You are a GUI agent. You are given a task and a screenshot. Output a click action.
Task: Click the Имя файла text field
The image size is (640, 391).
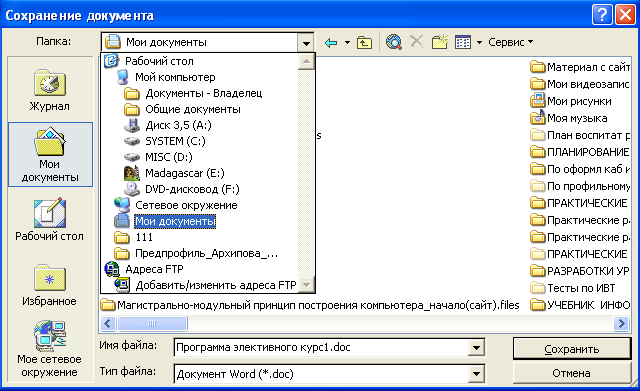322,348
